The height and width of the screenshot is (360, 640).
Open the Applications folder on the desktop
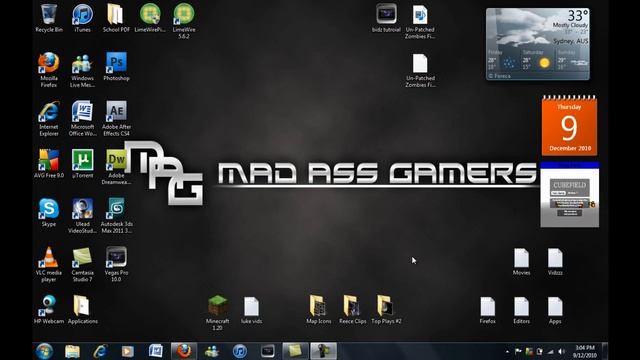(82, 309)
